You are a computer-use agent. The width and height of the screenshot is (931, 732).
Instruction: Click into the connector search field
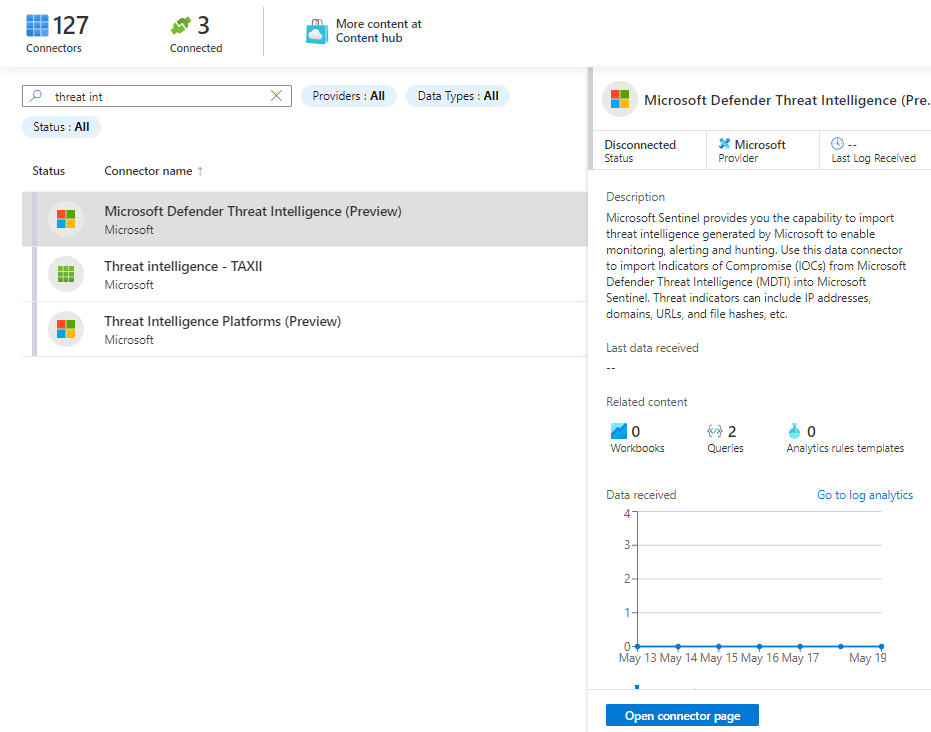160,96
